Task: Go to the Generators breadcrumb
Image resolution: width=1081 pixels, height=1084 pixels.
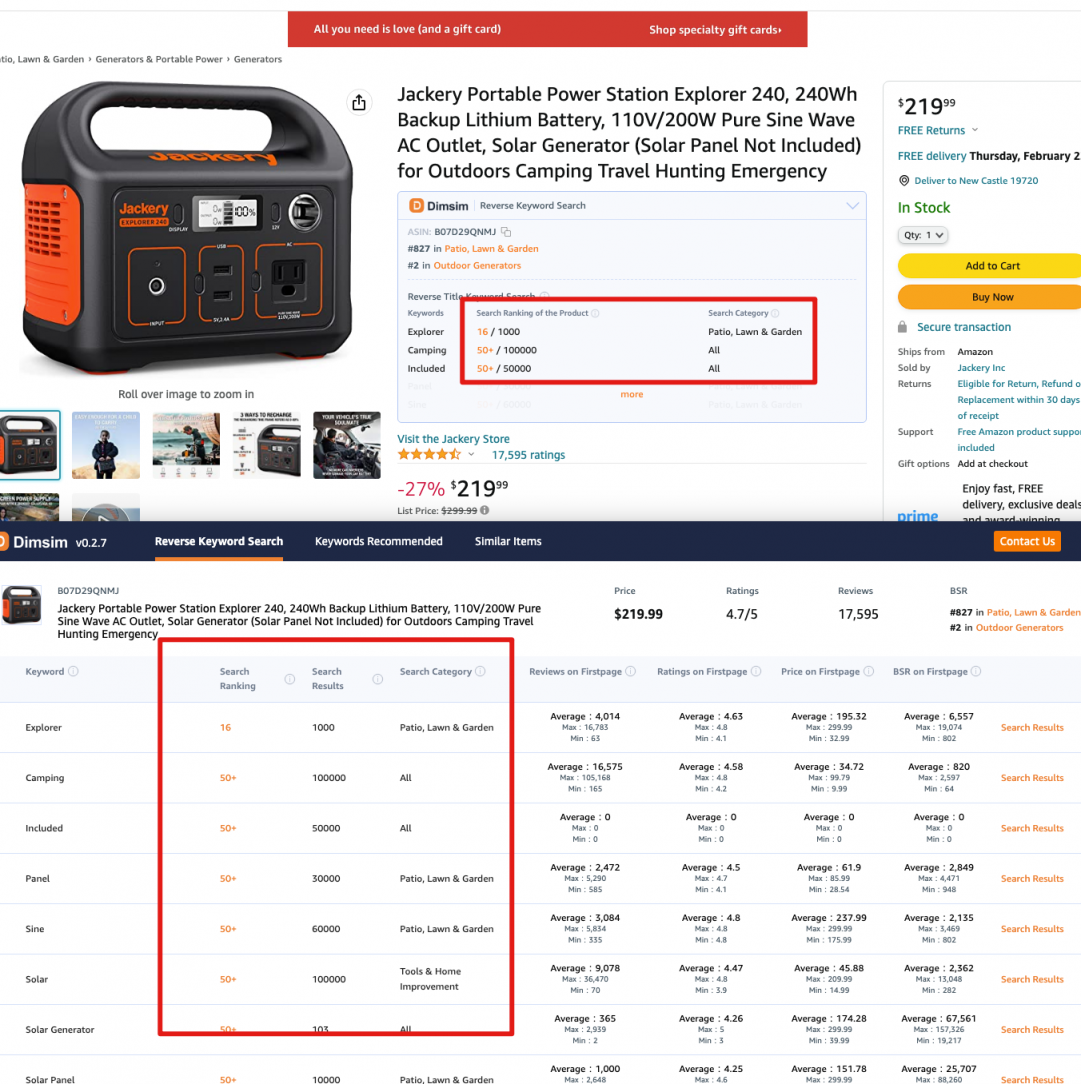Action: coord(258,59)
